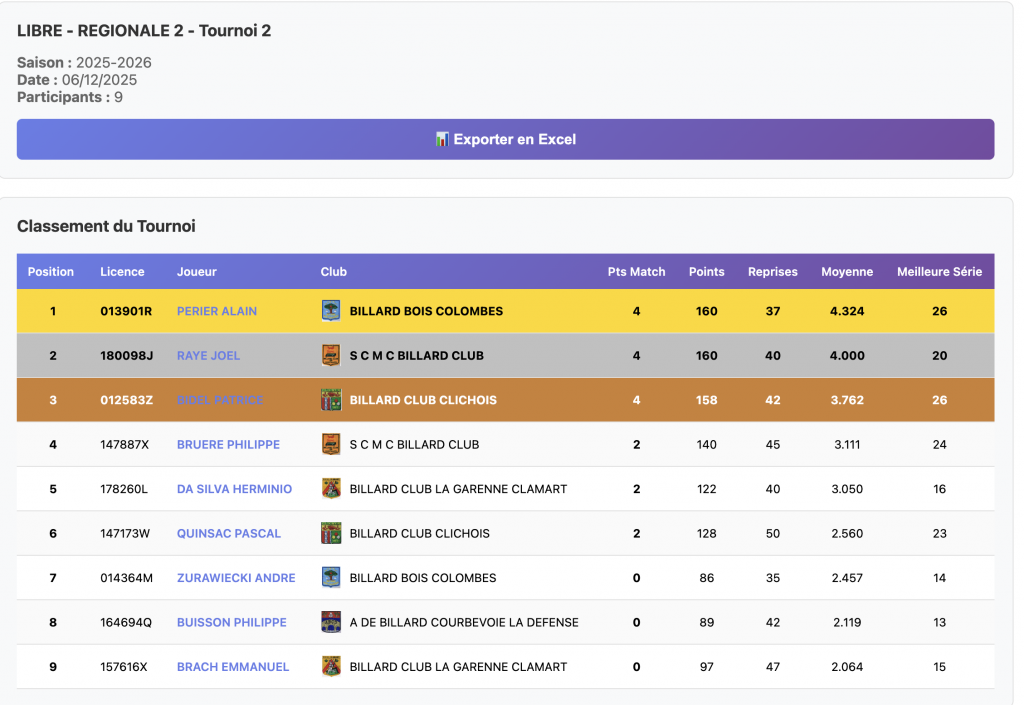Click the Courbevoie La Defense club crest
This screenshot has width=1024, height=705.
[331, 622]
